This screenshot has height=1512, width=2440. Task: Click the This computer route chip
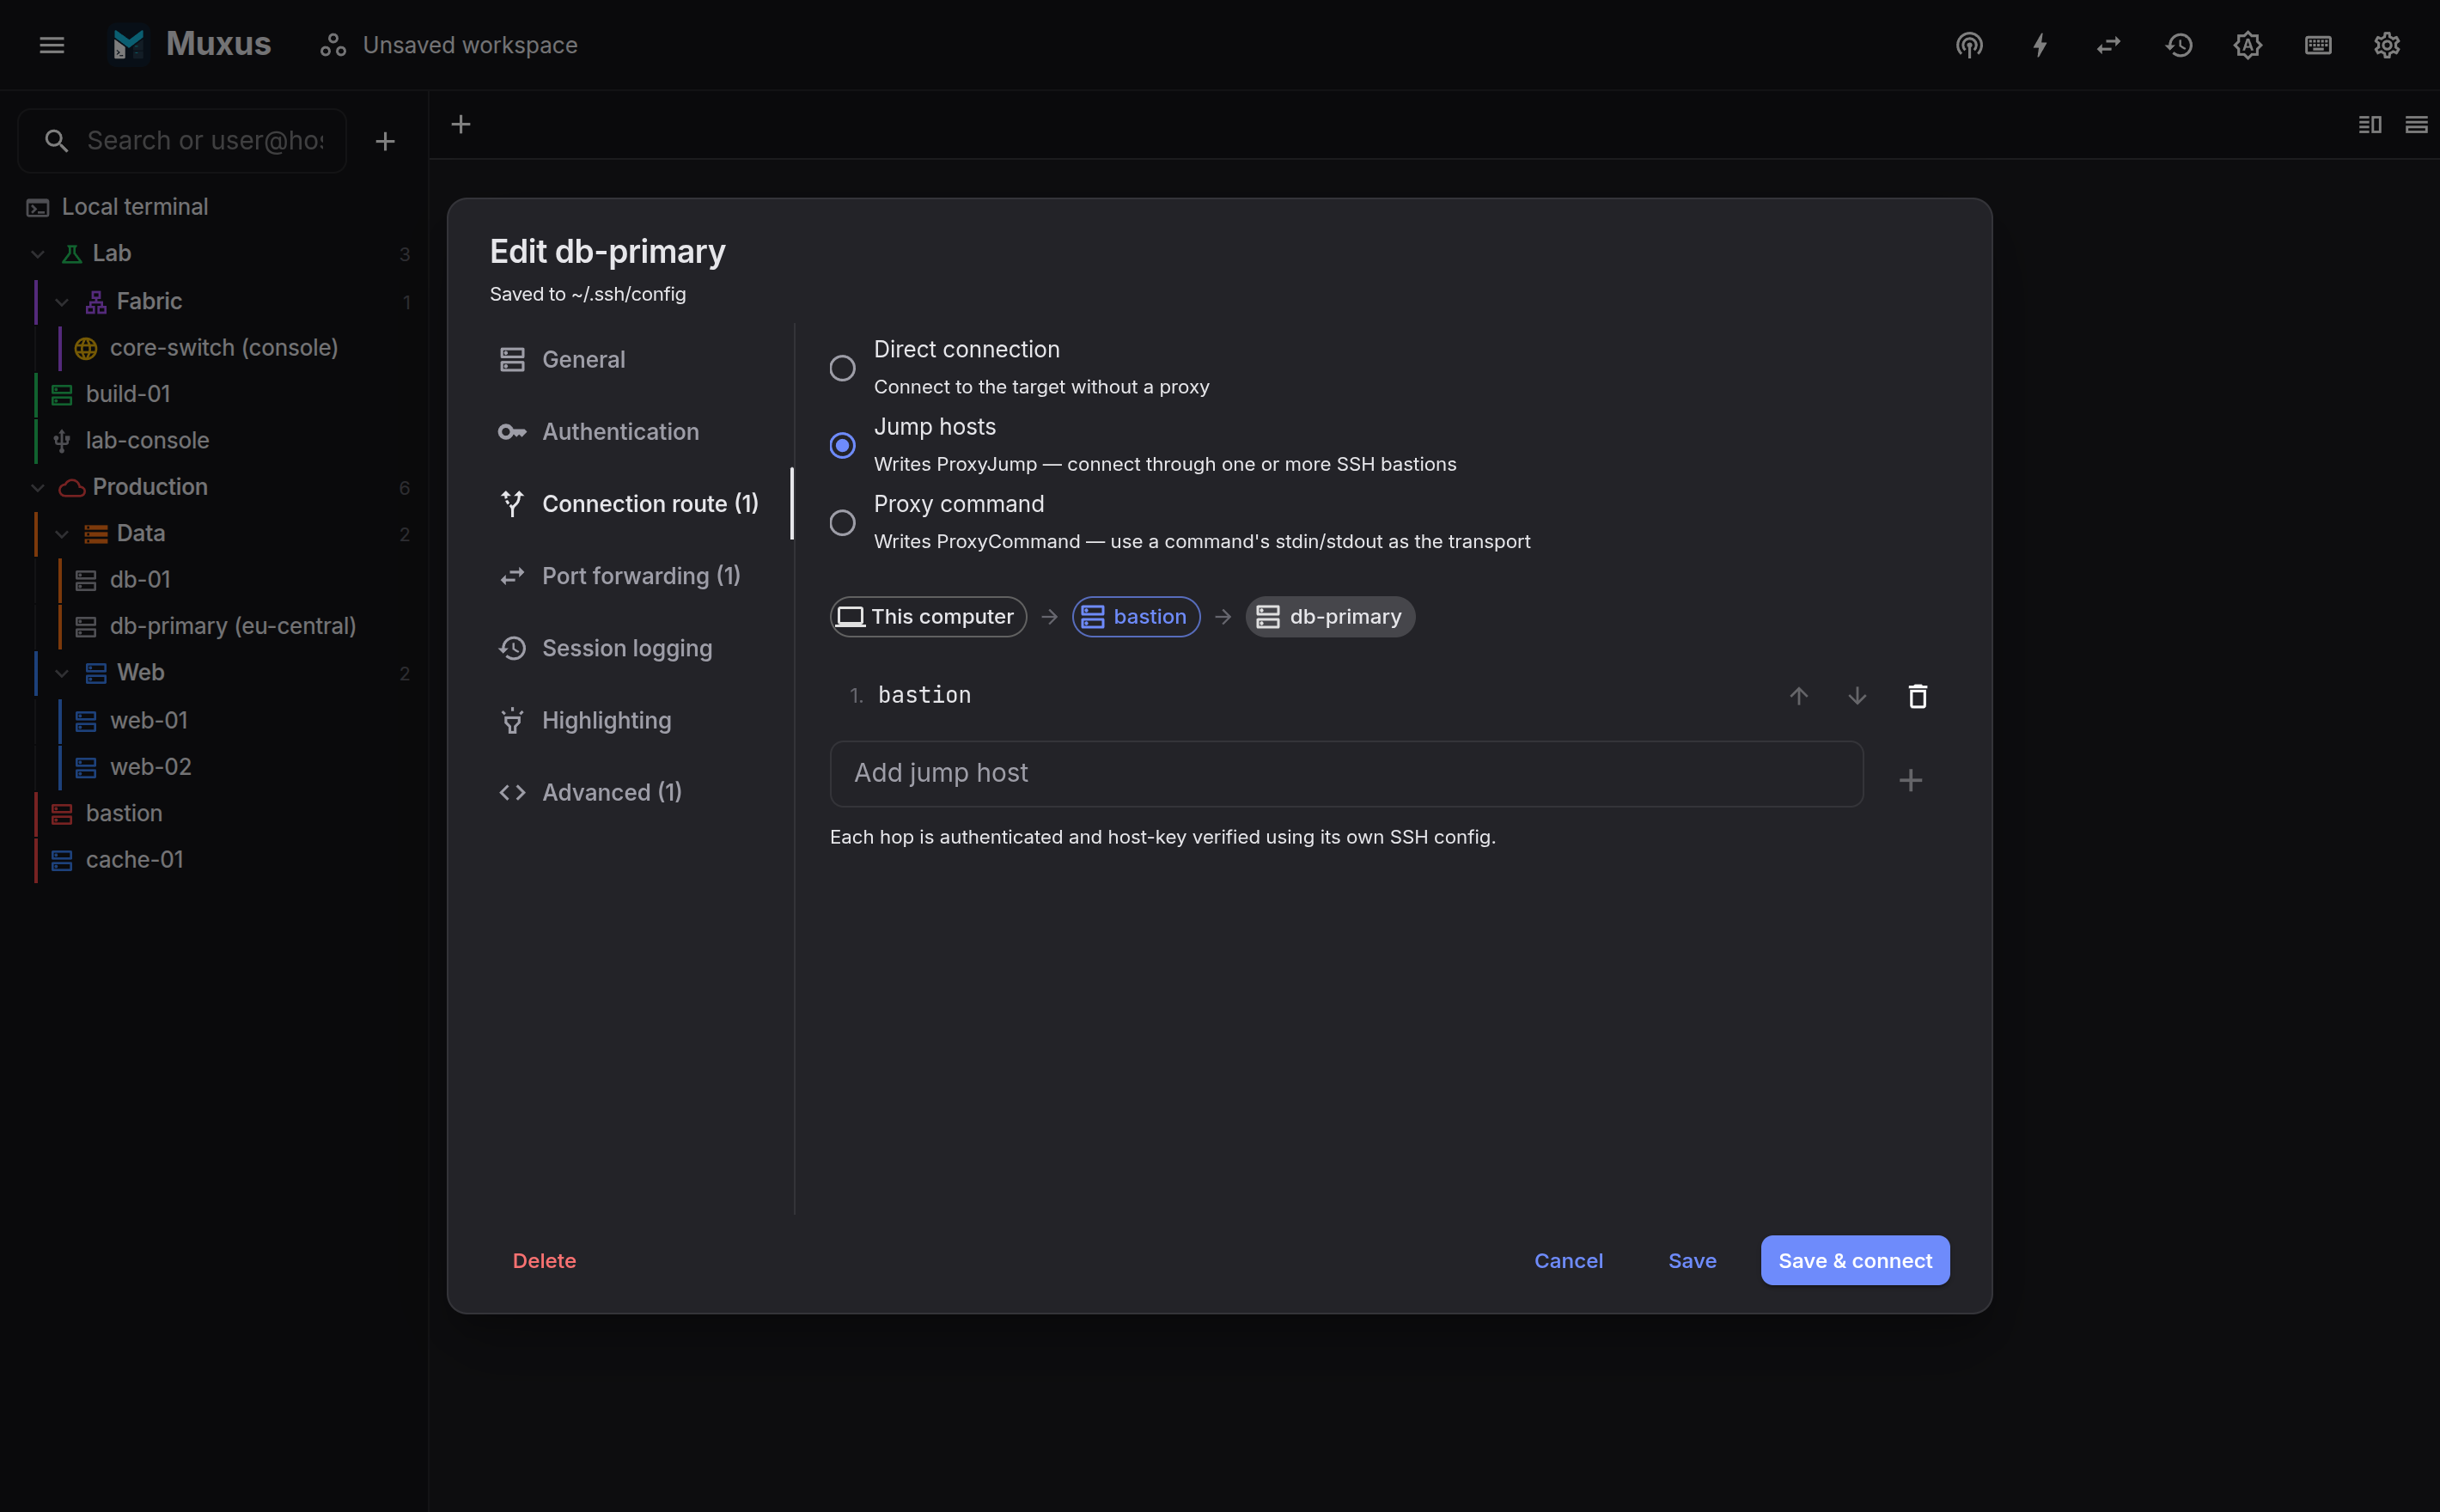tap(928, 617)
